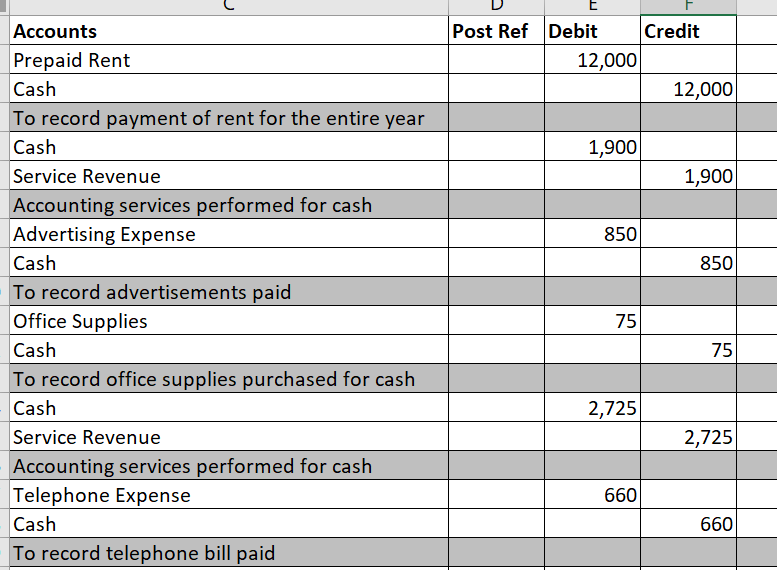Select the 75 debit amount
Screen dimensions: 777x570
(592, 321)
